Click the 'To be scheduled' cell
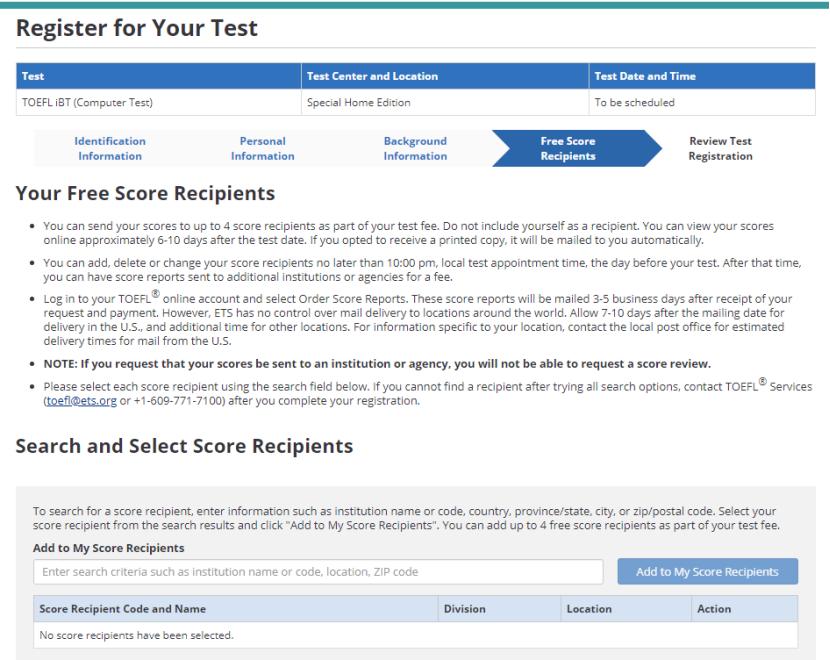The image size is (830, 660). 702,102
